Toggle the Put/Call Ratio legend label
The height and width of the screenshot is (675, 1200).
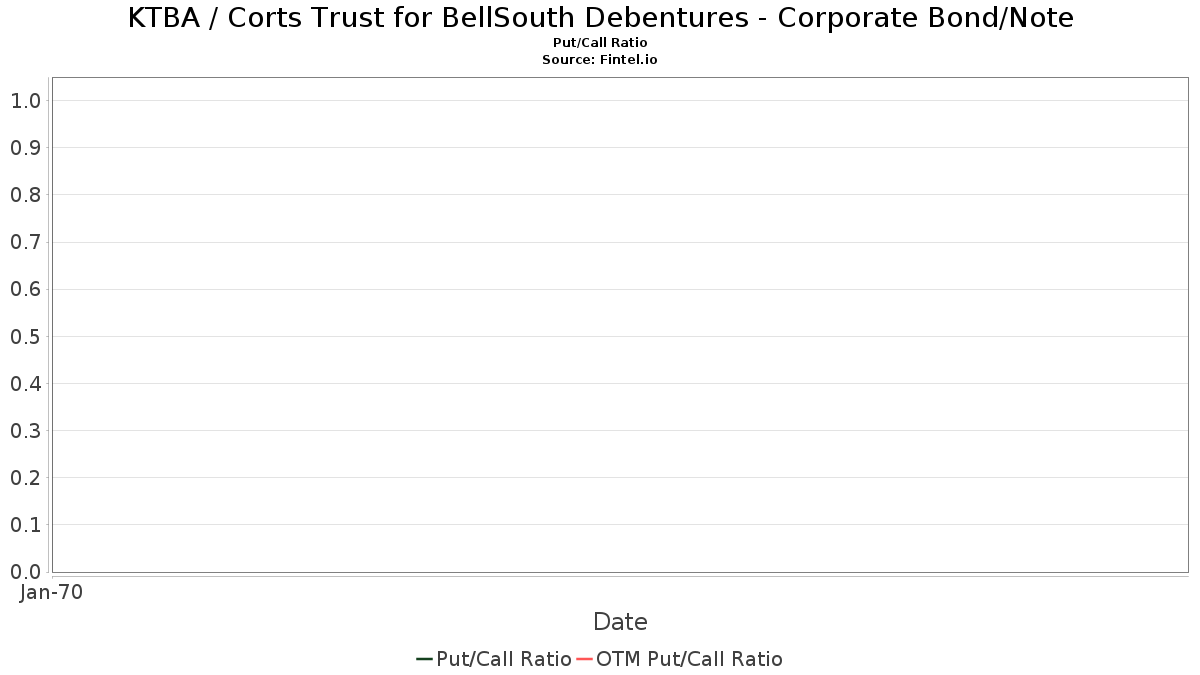[504, 659]
